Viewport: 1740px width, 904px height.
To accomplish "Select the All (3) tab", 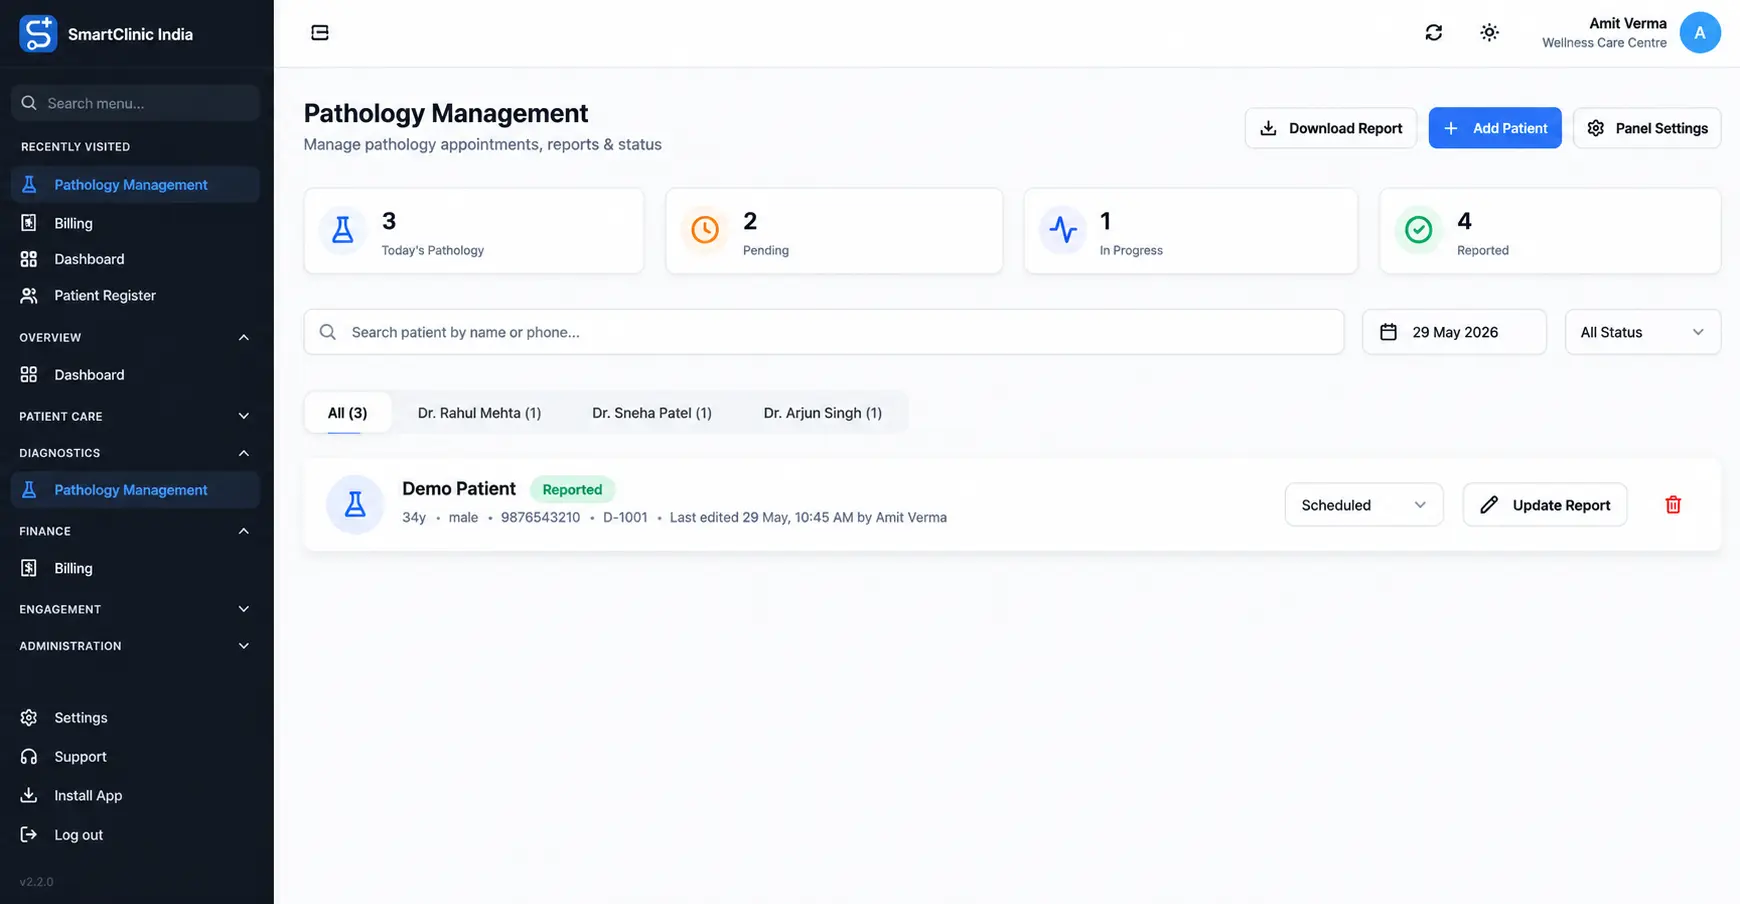I will (x=347, y=413).
